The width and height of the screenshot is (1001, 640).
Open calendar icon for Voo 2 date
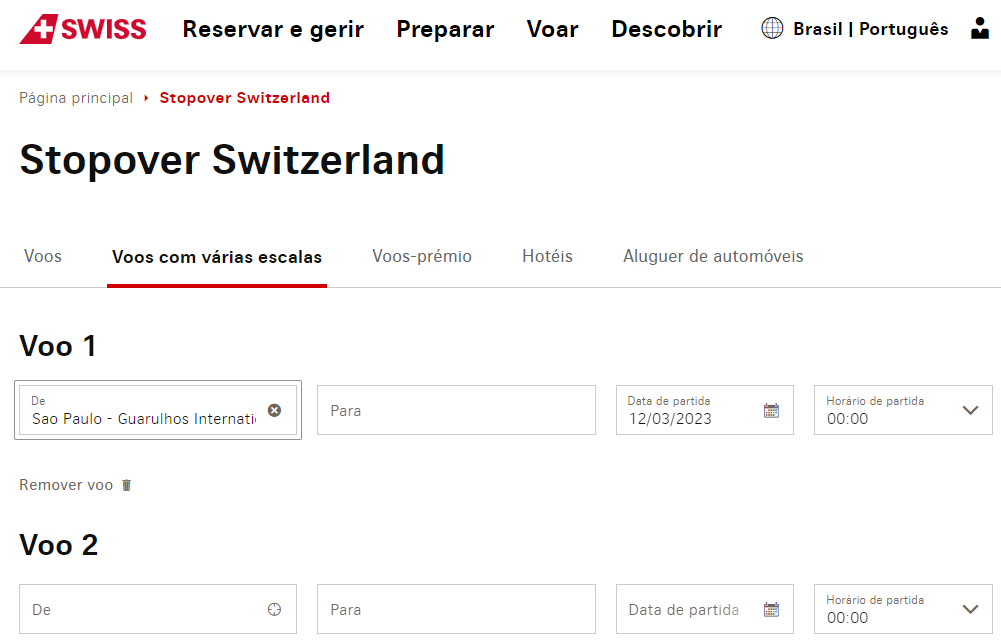tap(771, 609)
